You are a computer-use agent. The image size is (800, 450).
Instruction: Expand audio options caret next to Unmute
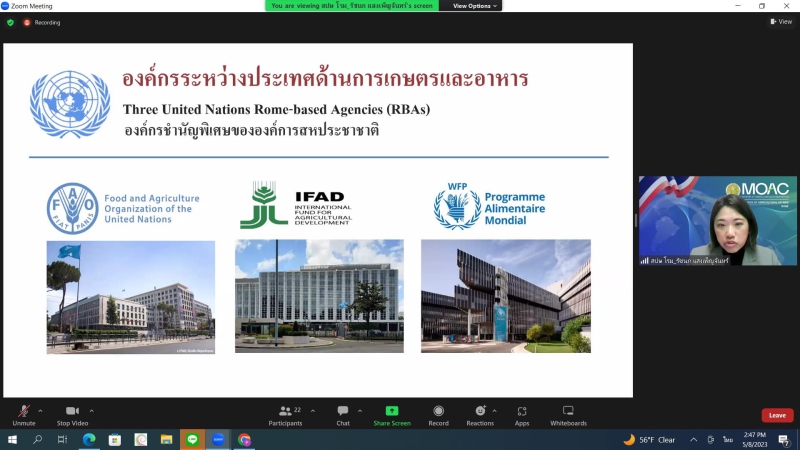(x=40, y=411)
